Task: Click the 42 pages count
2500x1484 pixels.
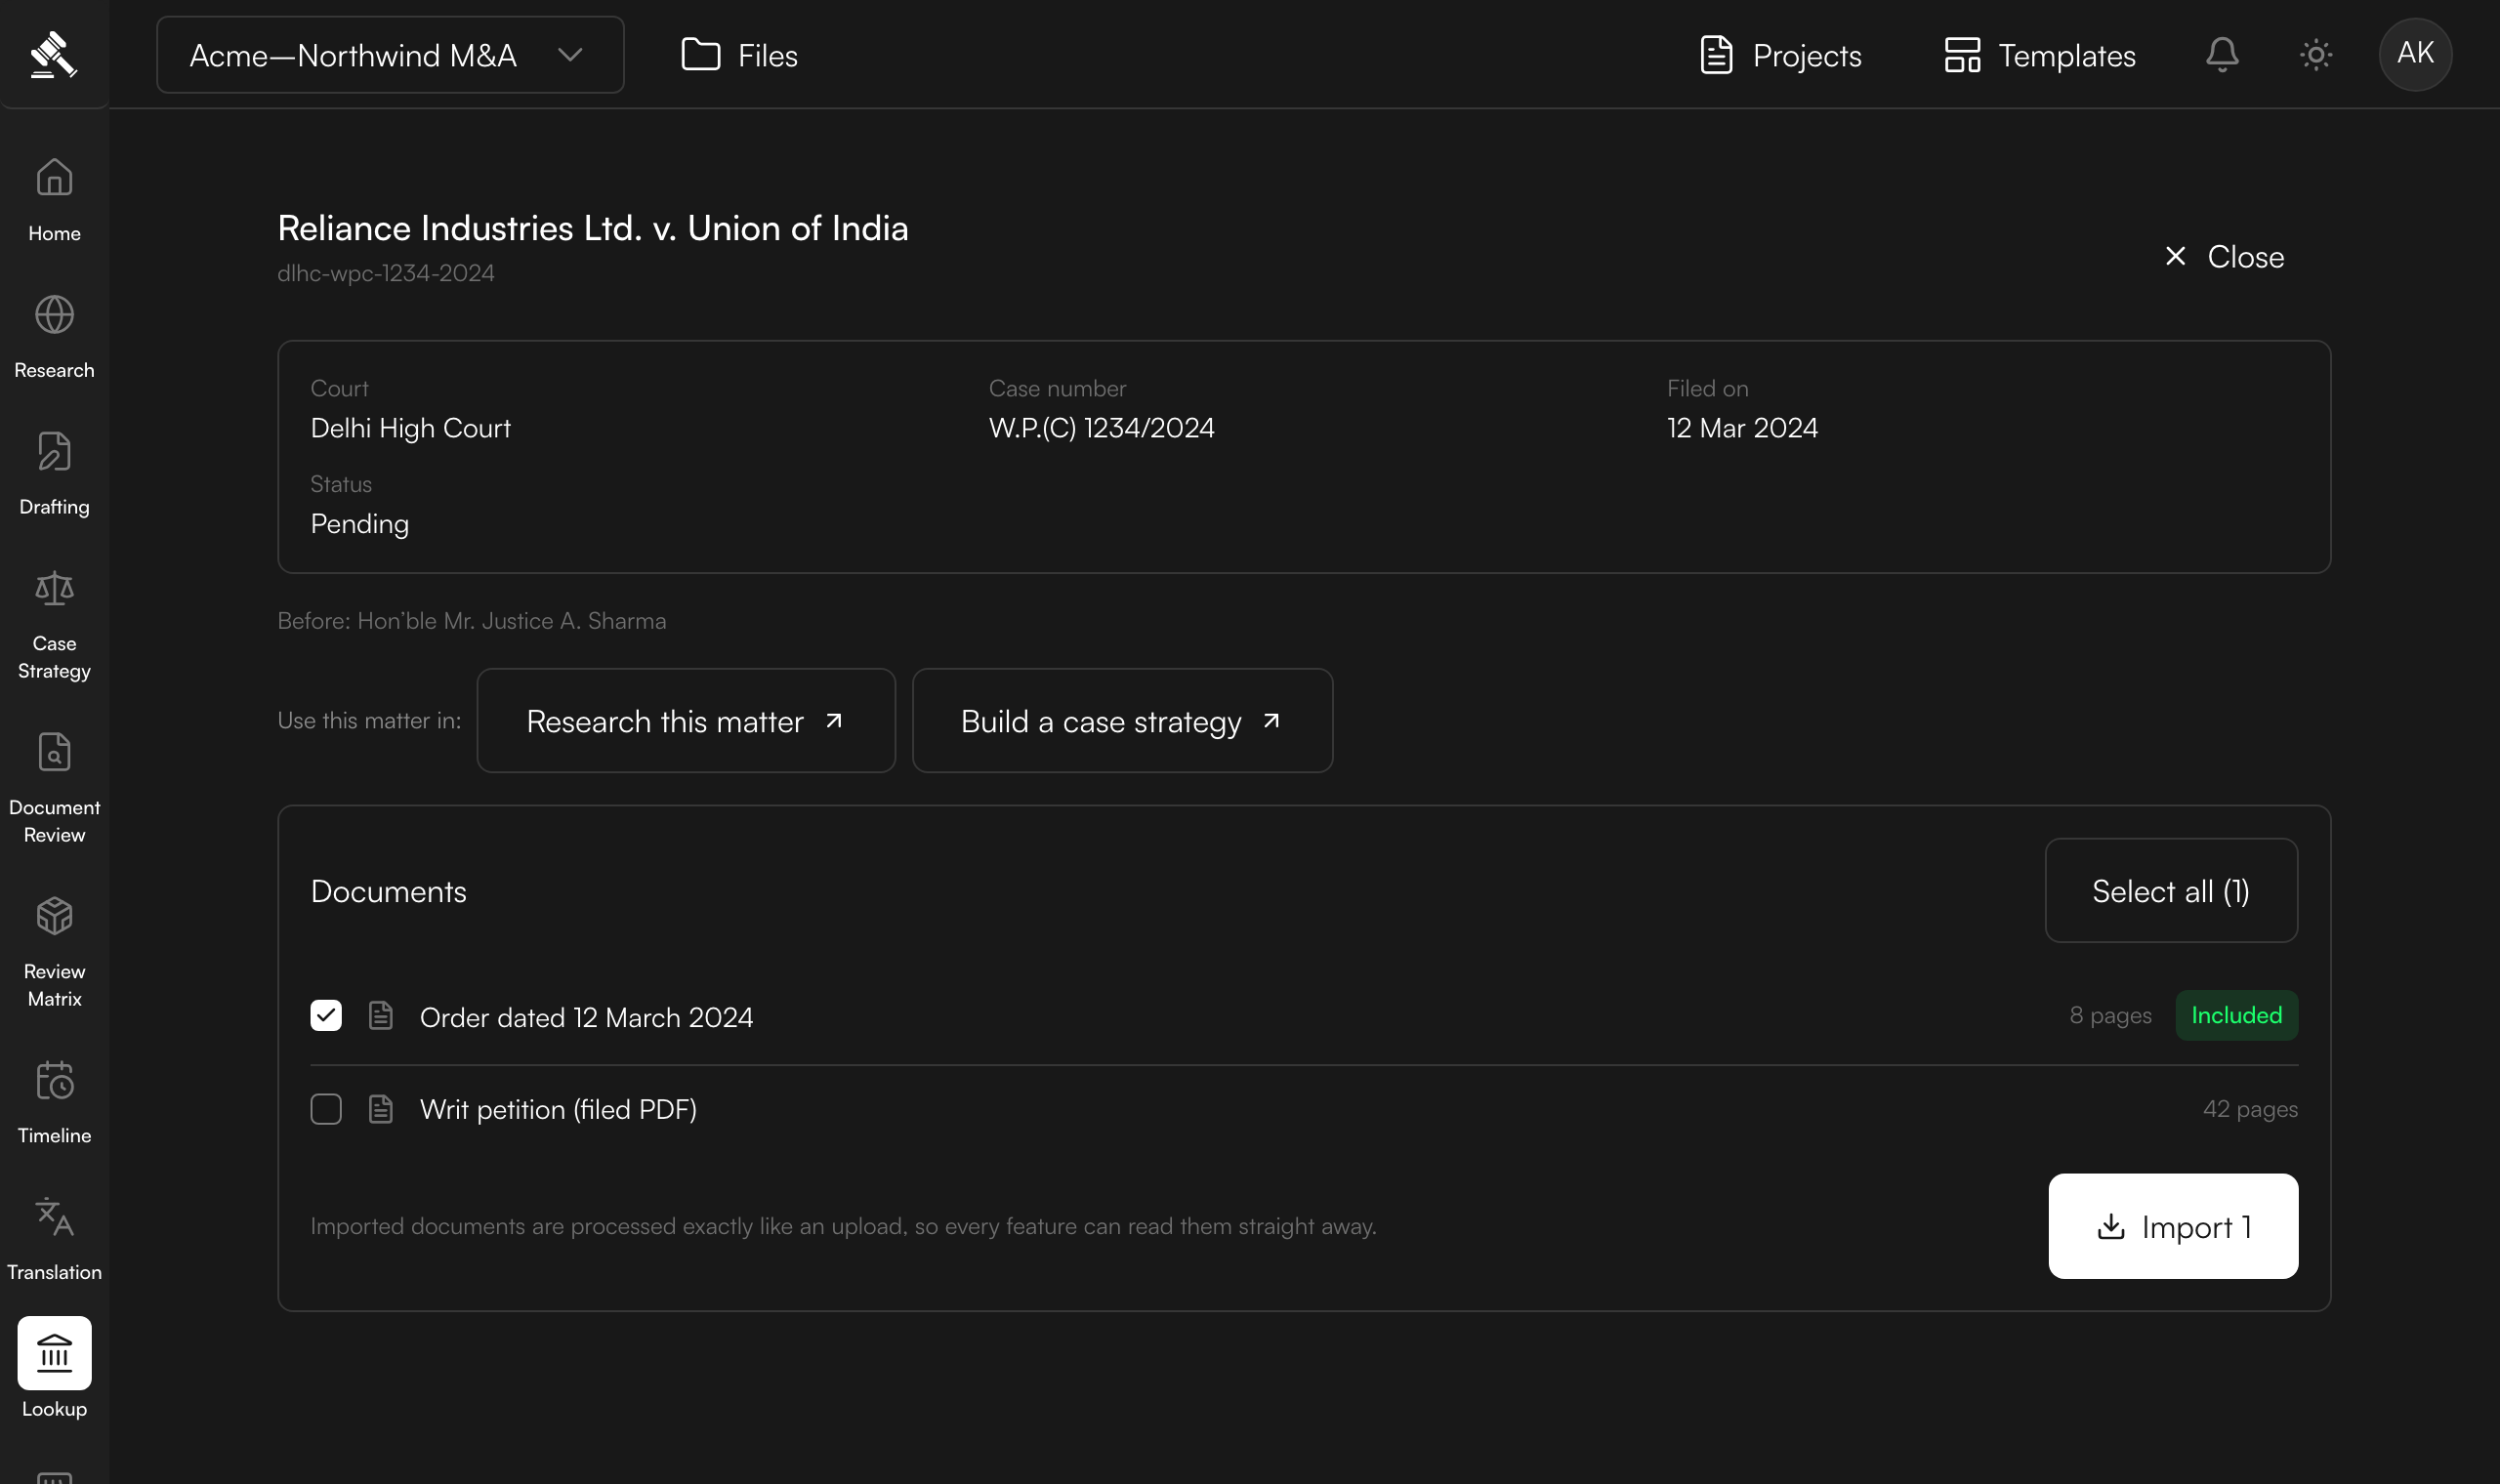Action: tap(2250, 1109)
